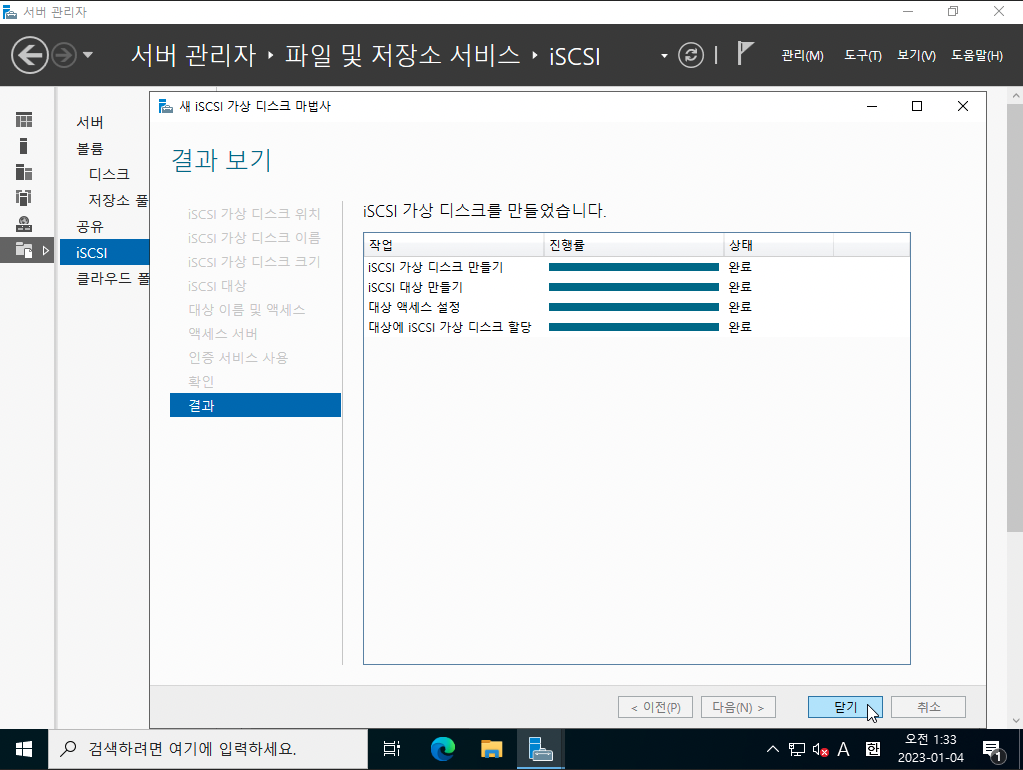The width and height of the screenshot is (1023, 770).
Task: Click the taskbar clock showing 오전 1:33
Action: click(930, 748)
